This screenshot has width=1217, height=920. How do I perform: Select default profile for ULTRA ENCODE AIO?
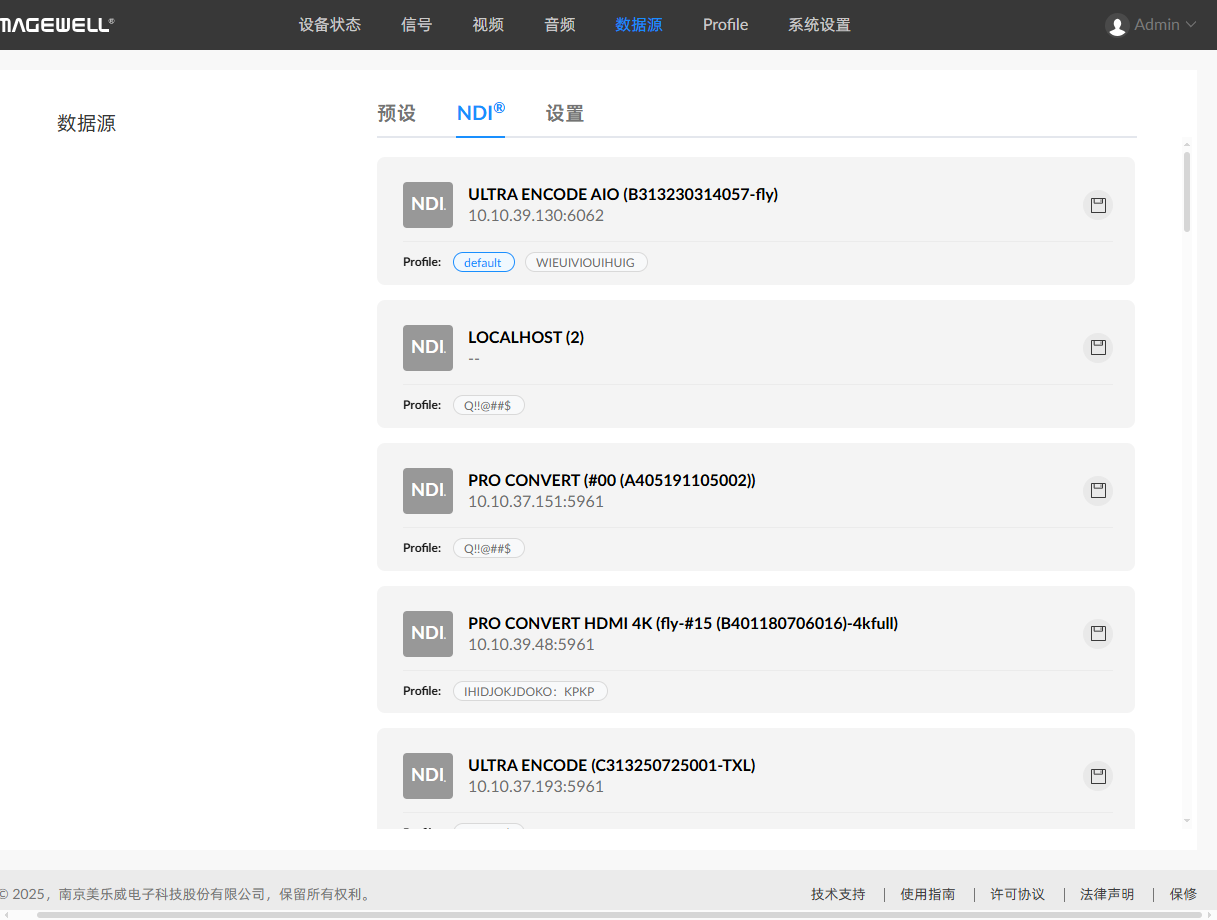(x=483, y=262)
